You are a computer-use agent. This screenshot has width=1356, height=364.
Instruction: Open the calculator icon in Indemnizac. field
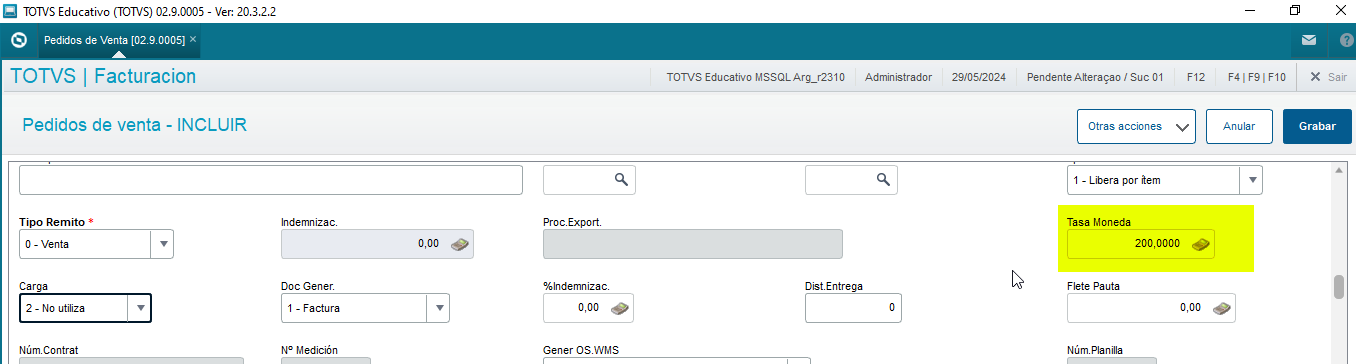(459, 244)
